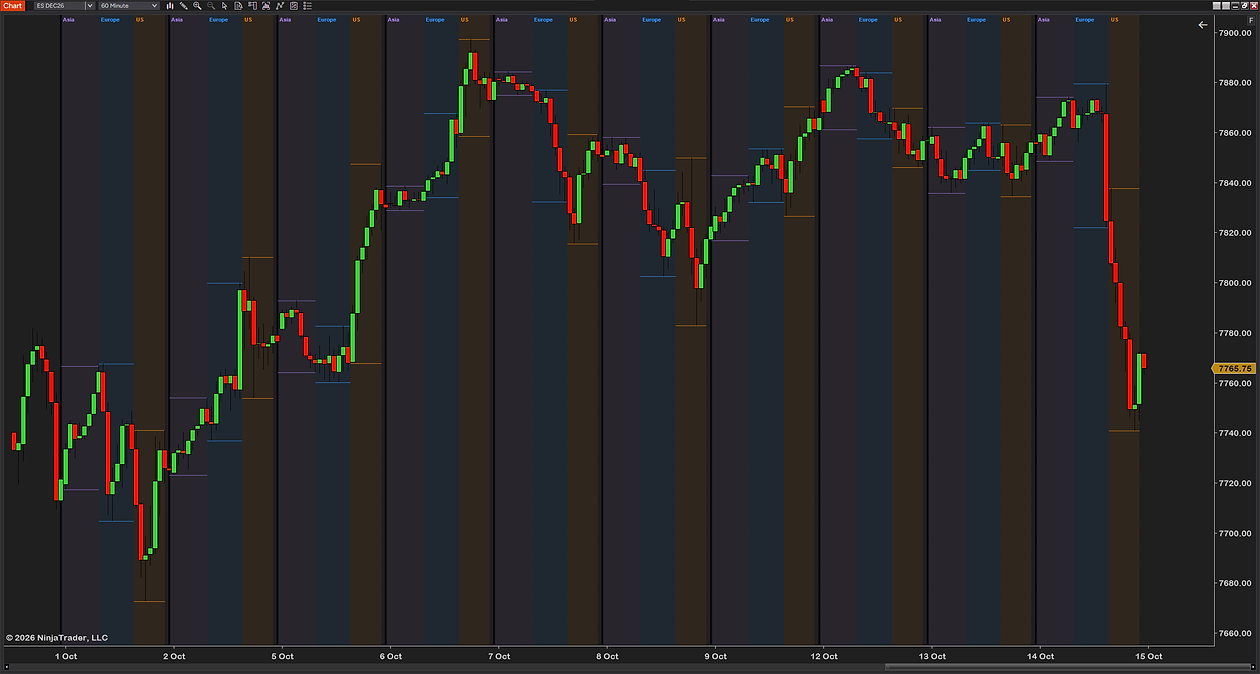
Task: Click the 12 Oct date label
Action: pyautogui.click(x=824, y=656)
